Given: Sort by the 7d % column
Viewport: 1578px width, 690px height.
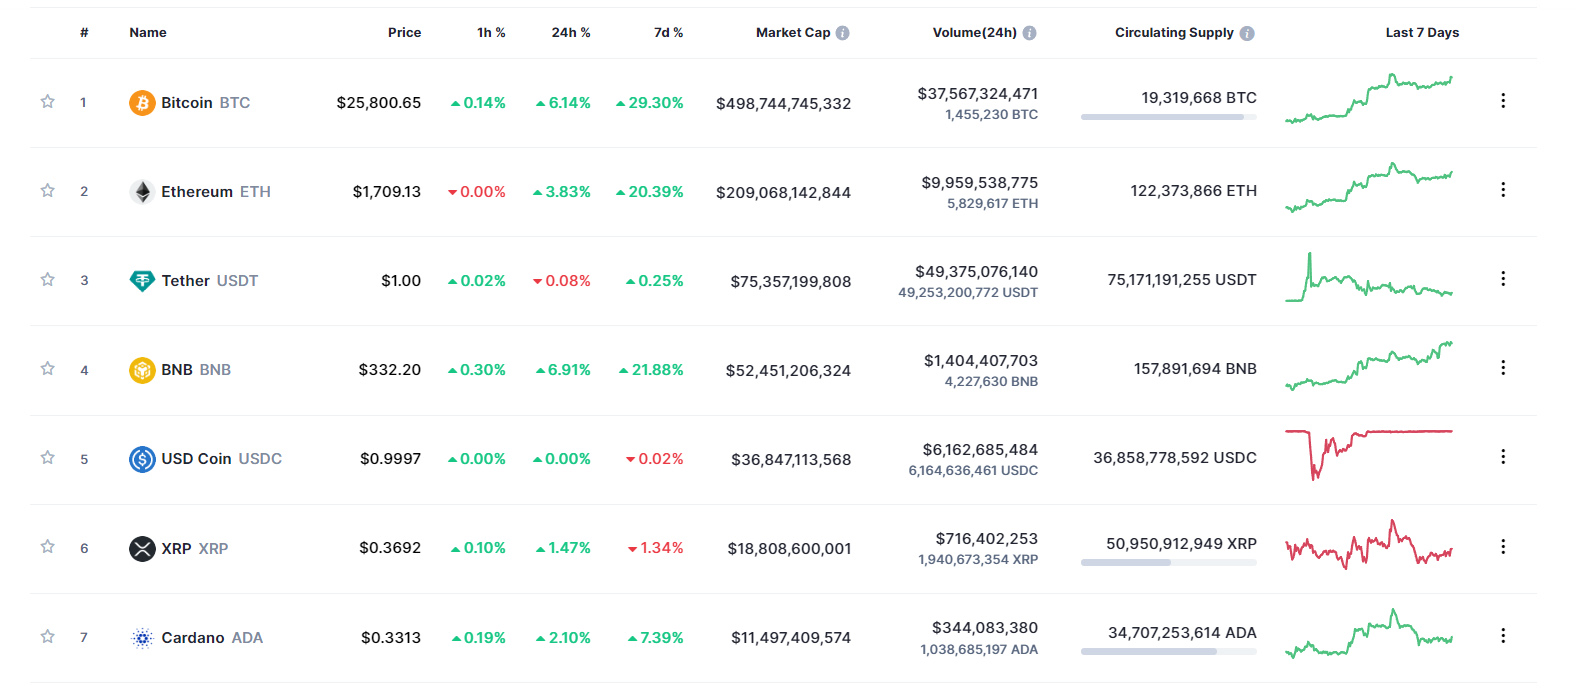Looking at the screenshot, I should pos(669,33).
